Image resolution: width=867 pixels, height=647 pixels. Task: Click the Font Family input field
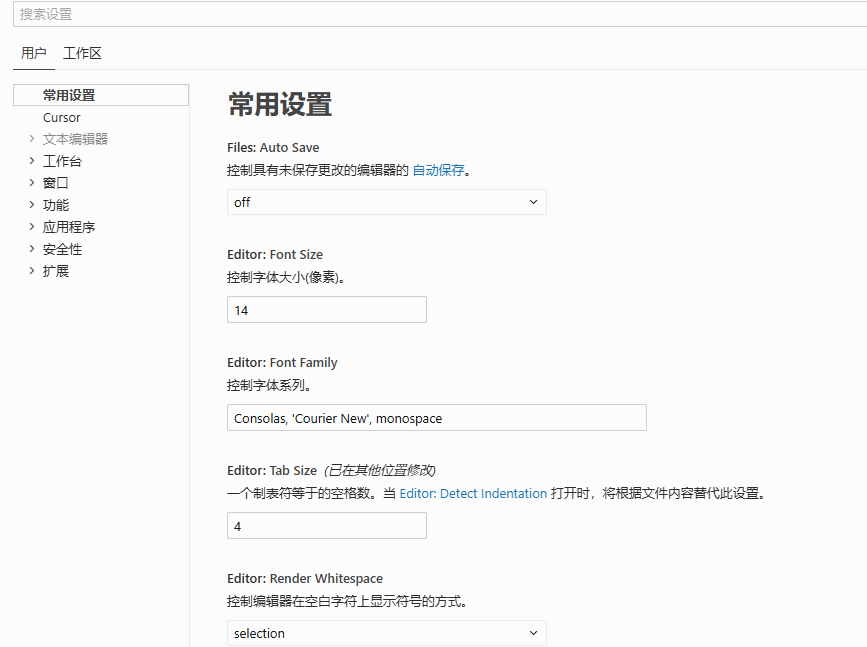[x=437, y=418]
